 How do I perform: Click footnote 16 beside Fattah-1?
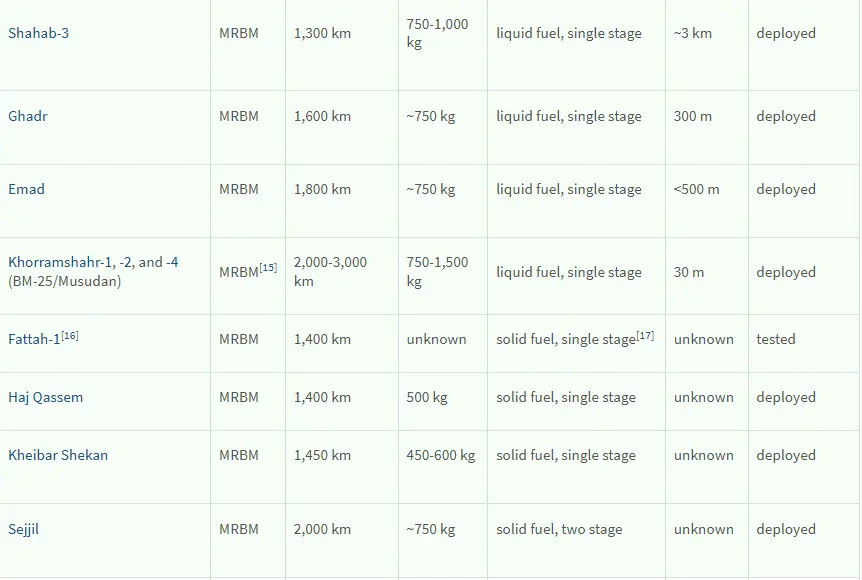pos(70,335)
